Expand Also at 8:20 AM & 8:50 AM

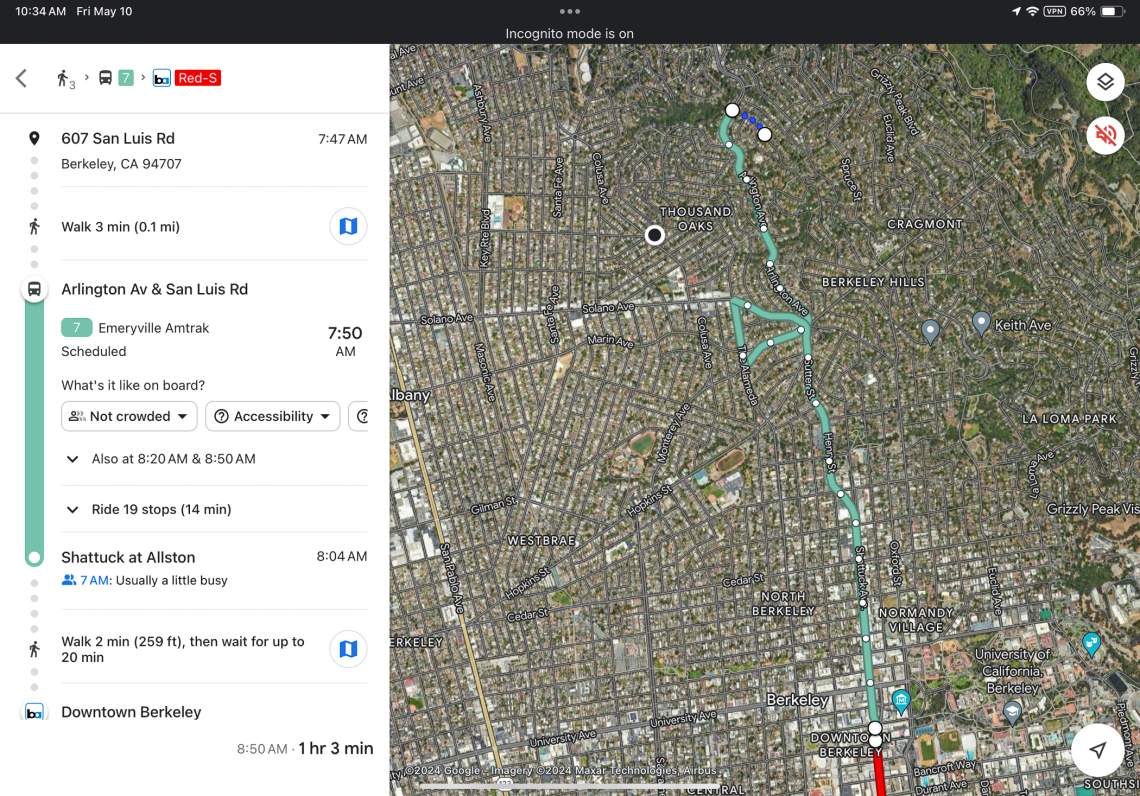[161, 459]
